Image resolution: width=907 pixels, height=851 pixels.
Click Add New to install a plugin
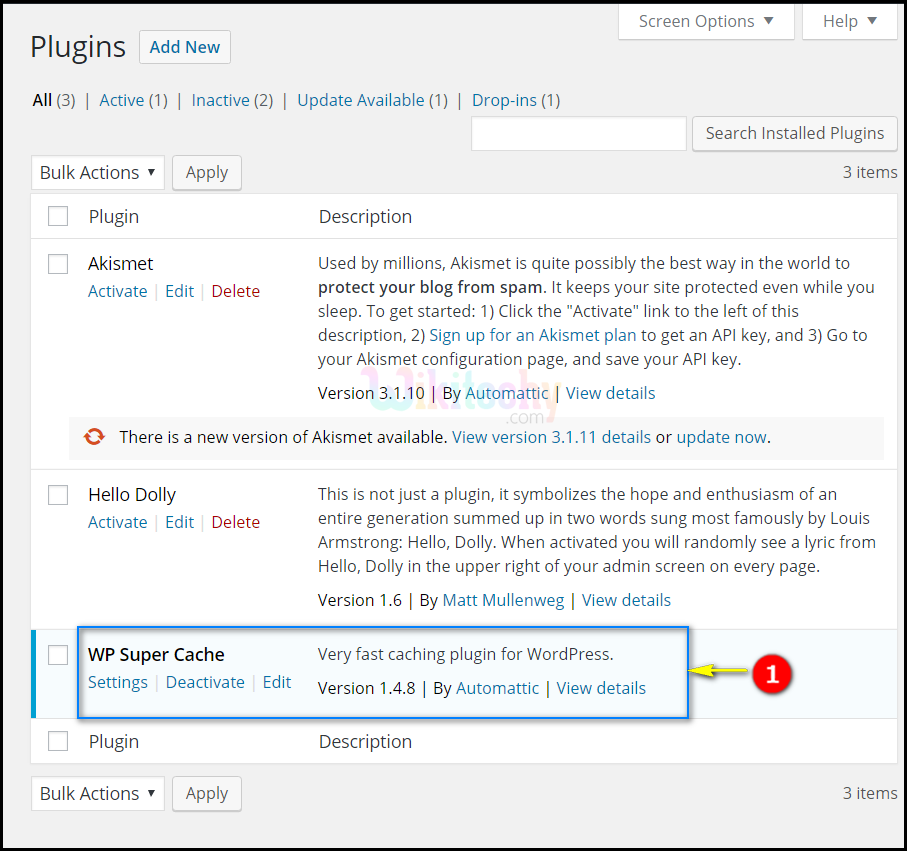(x=184, y=46)
